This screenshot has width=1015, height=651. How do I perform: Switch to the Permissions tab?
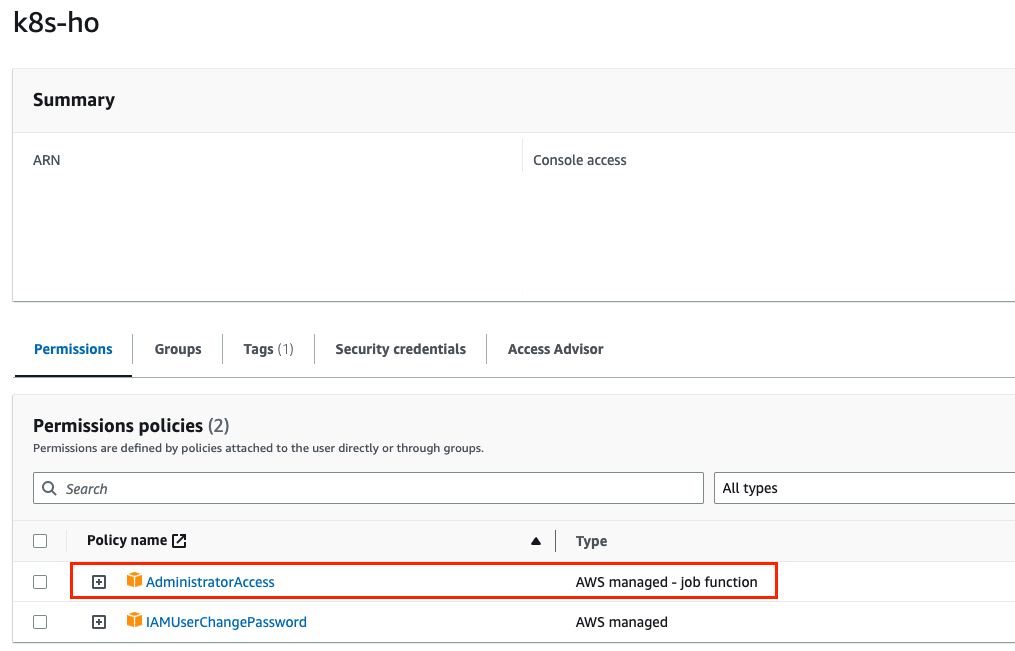[x=73, y=349]
